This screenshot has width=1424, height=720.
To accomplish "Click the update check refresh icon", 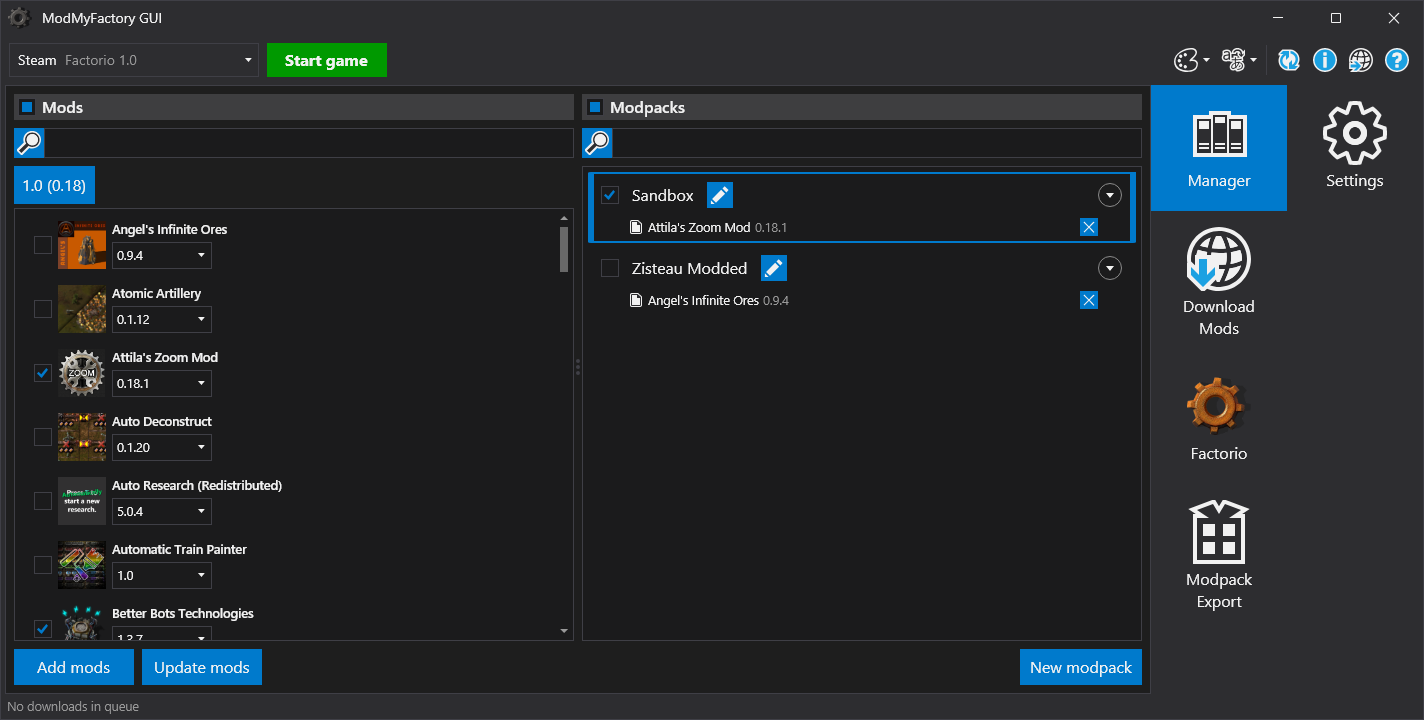I will coord(1289,60).
